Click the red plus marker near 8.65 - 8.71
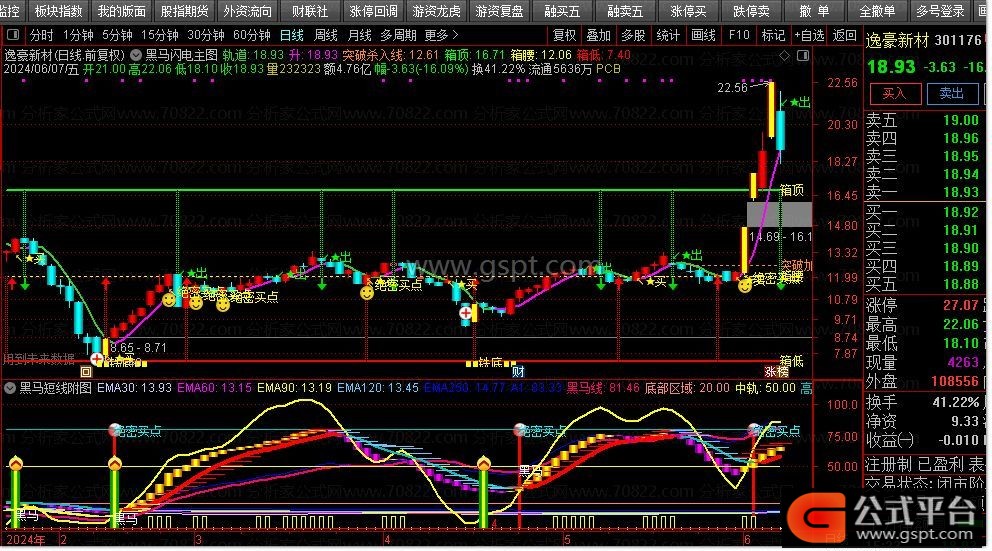Image resolution: width=992 pixels, height=551 pixels. click(96, 359)
